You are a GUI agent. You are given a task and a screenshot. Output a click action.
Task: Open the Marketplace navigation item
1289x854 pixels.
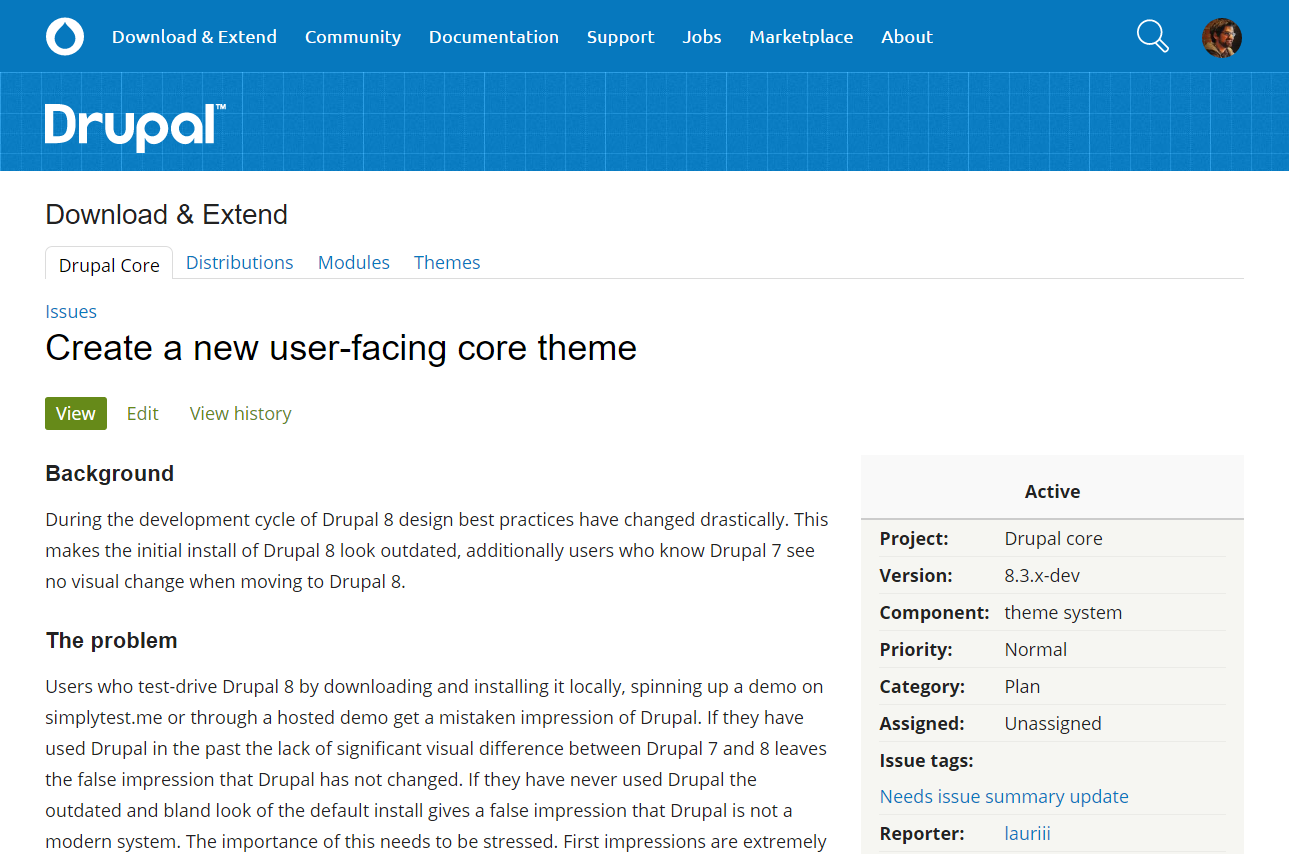pos(800,36)
